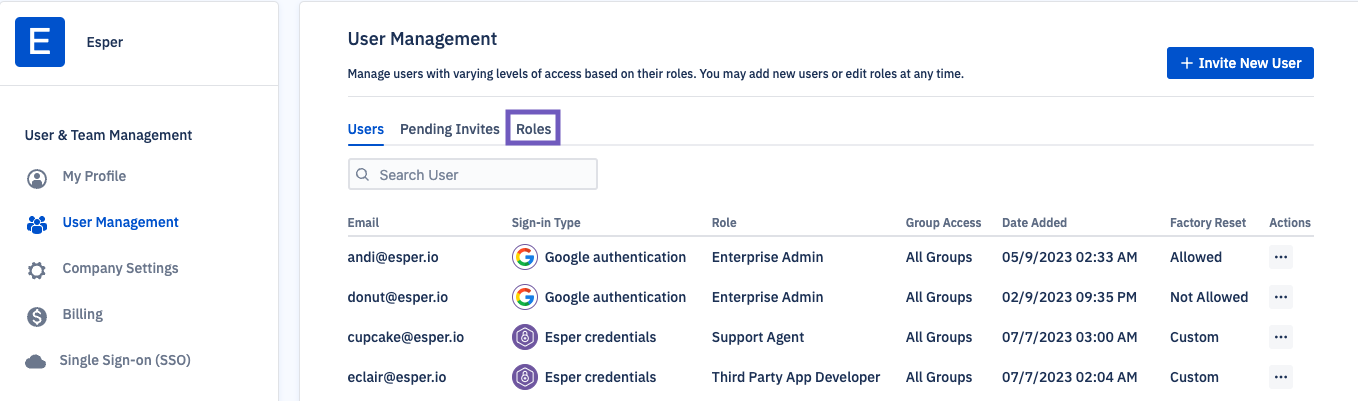Click the Esper logo icon
This screenshot has width=1358, height=401.
tap(40, 42)
